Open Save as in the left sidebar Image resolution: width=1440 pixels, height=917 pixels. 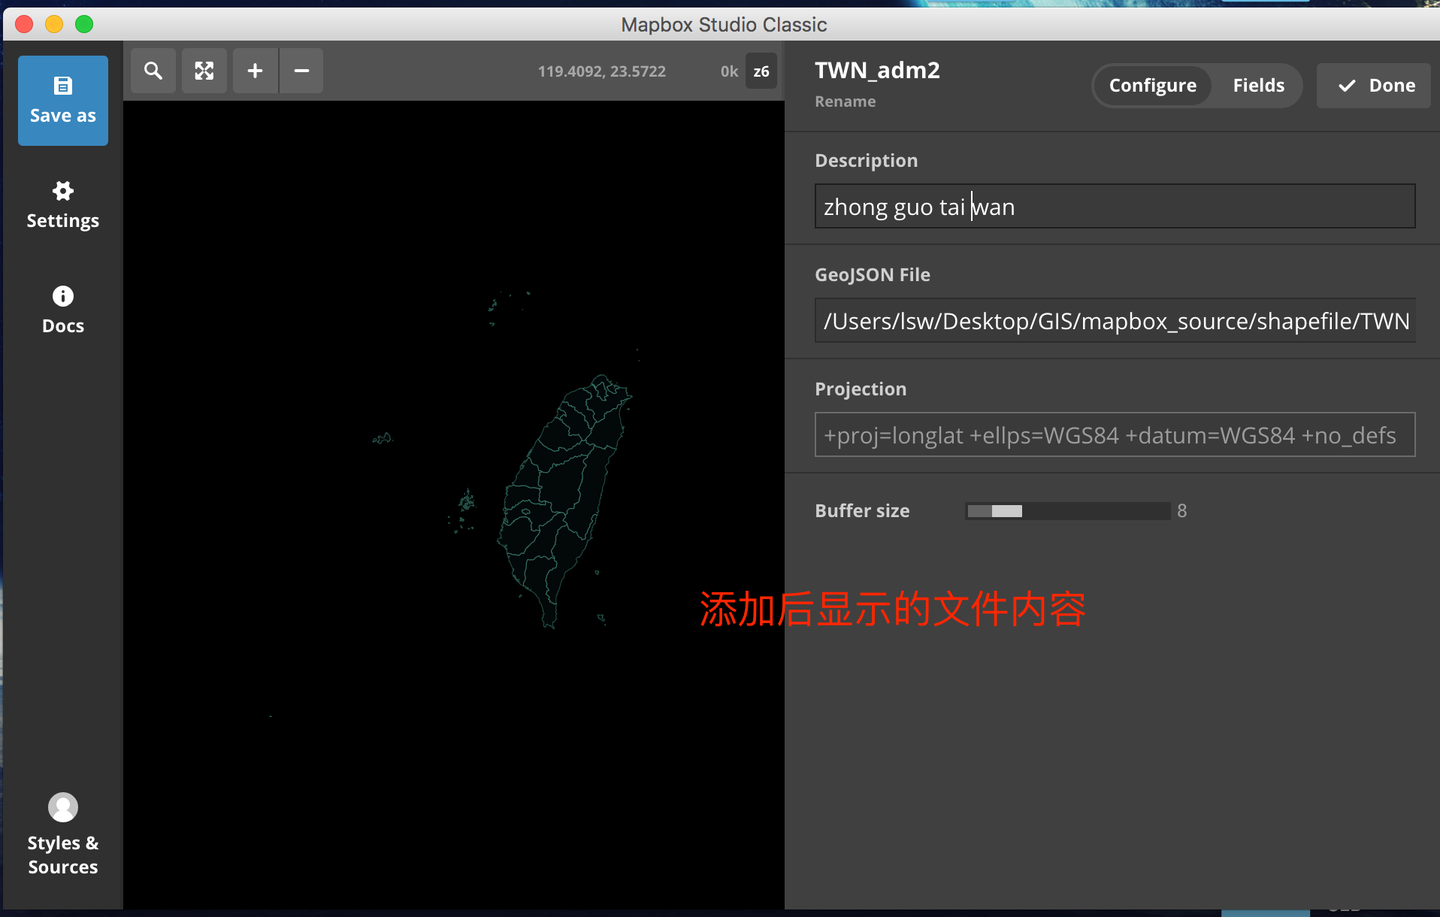coord(62,100)
